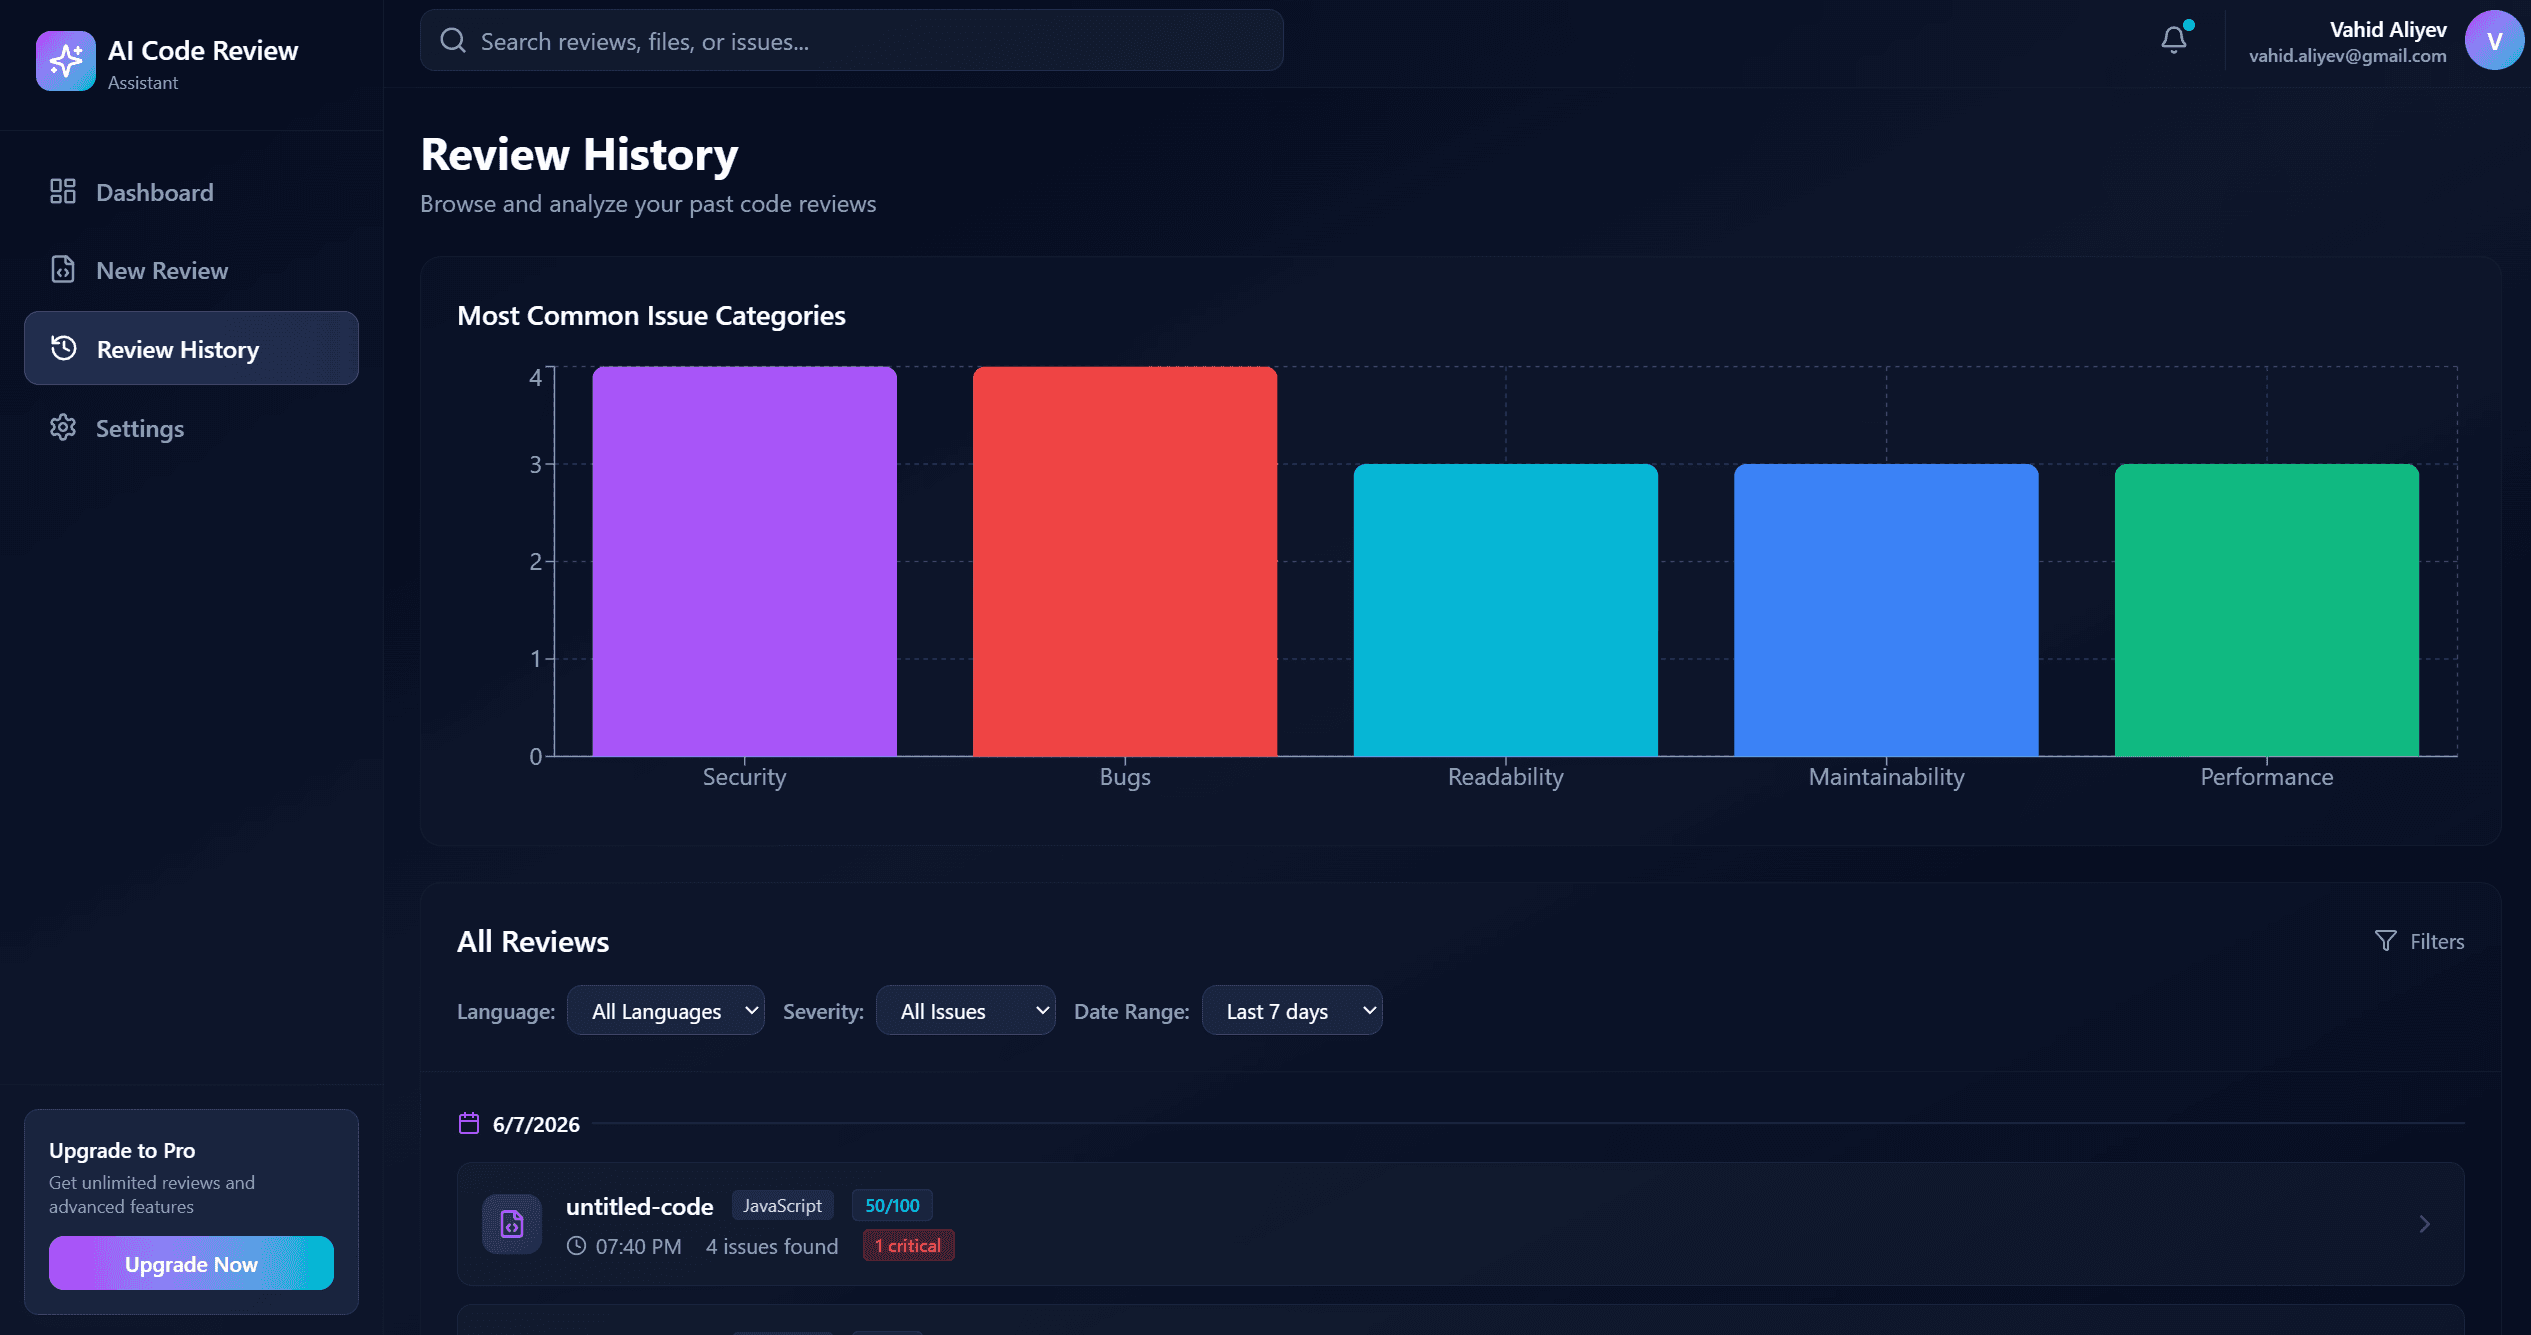Click the 1 critical badge

coord(908,1246)
